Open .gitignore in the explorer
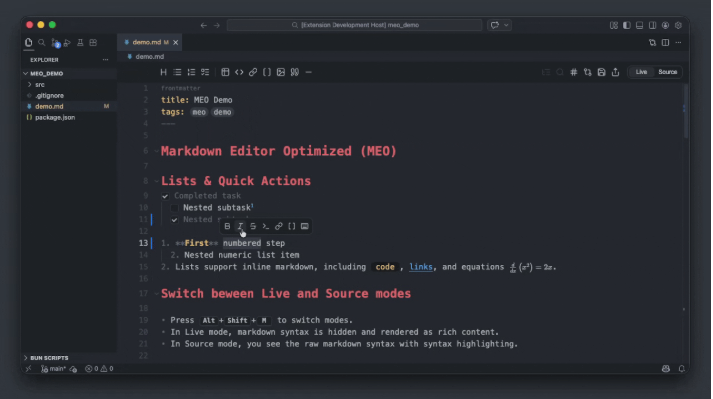This screenshot has height=399, width=713. (69, 96)
